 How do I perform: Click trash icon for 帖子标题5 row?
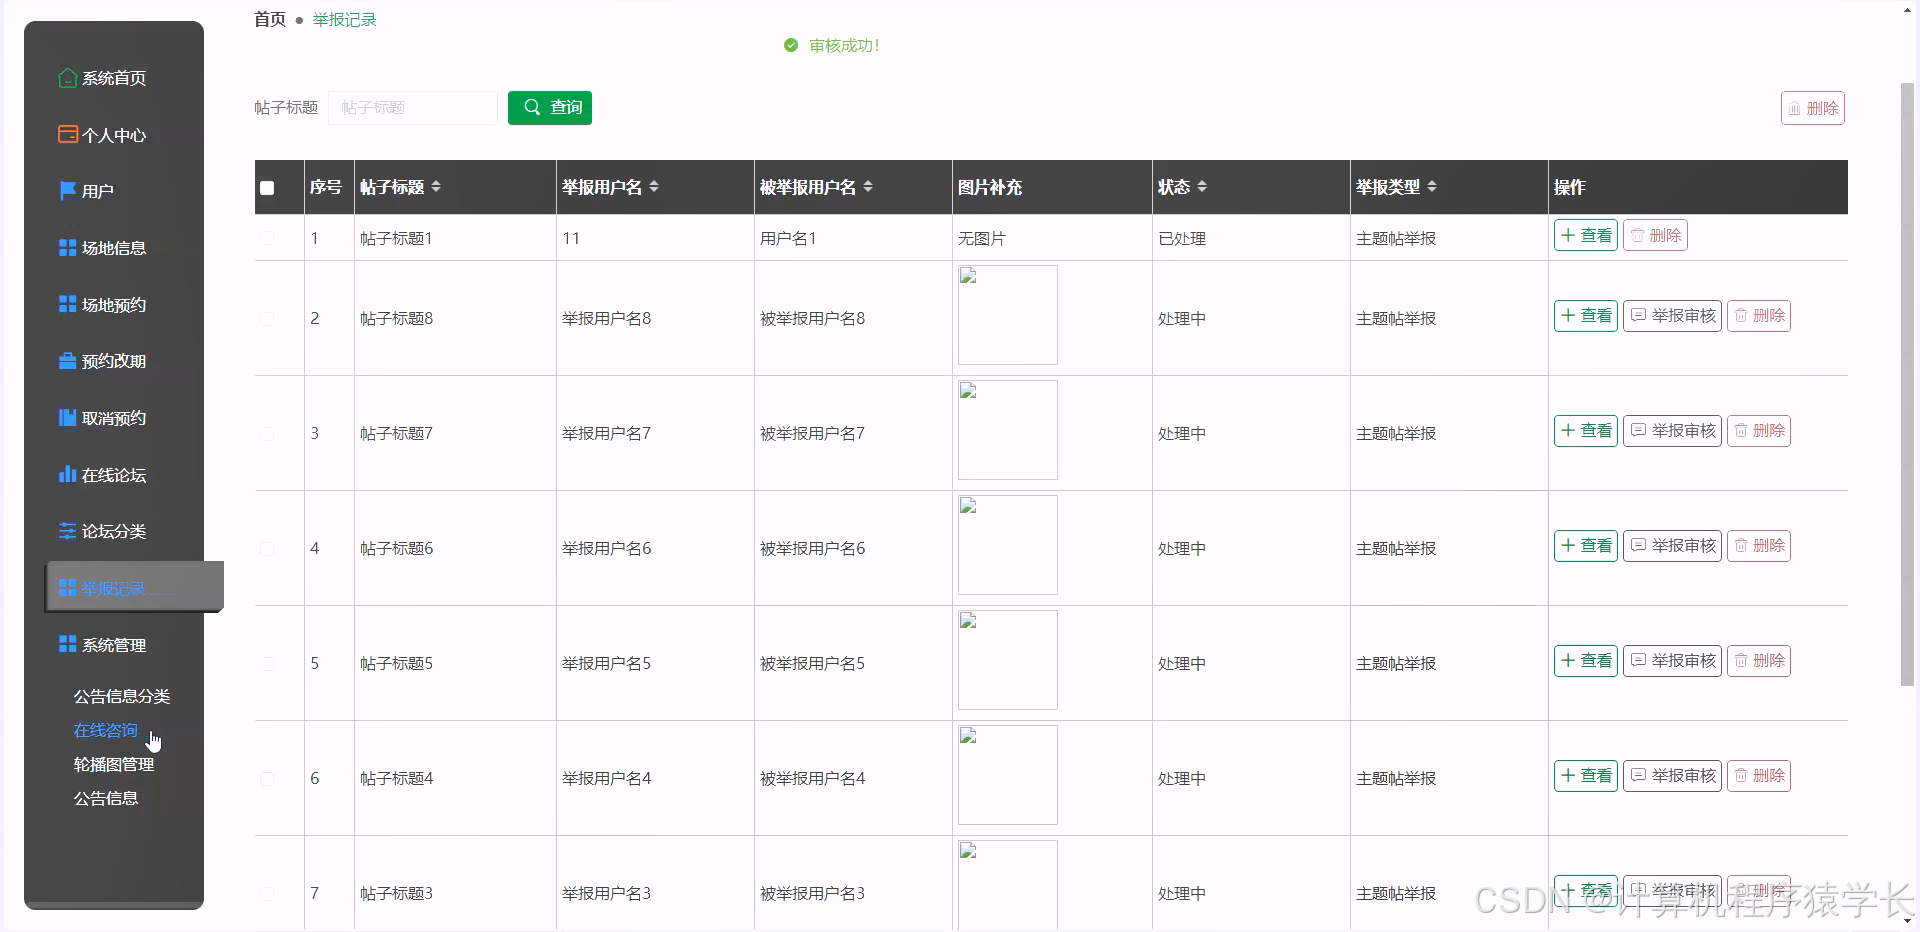[x=1741, y=660]
